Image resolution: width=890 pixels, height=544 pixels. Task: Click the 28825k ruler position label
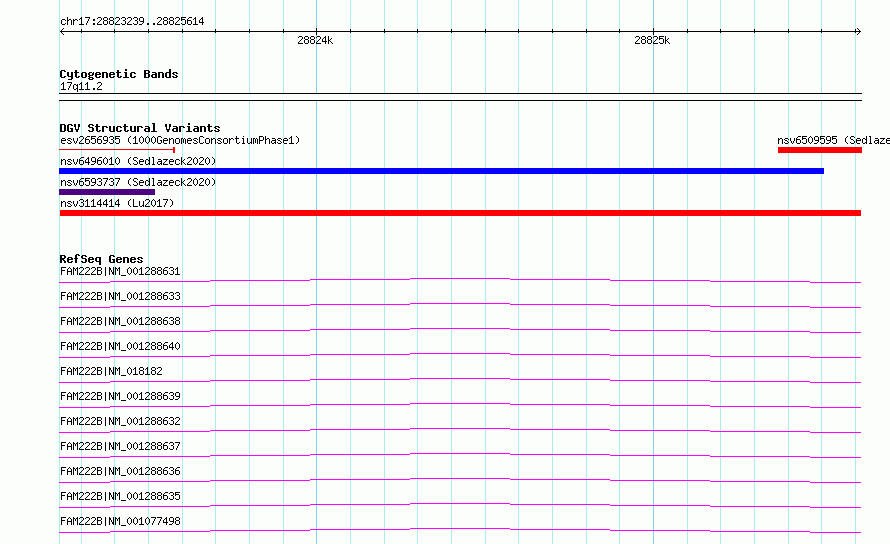[652, 40]
